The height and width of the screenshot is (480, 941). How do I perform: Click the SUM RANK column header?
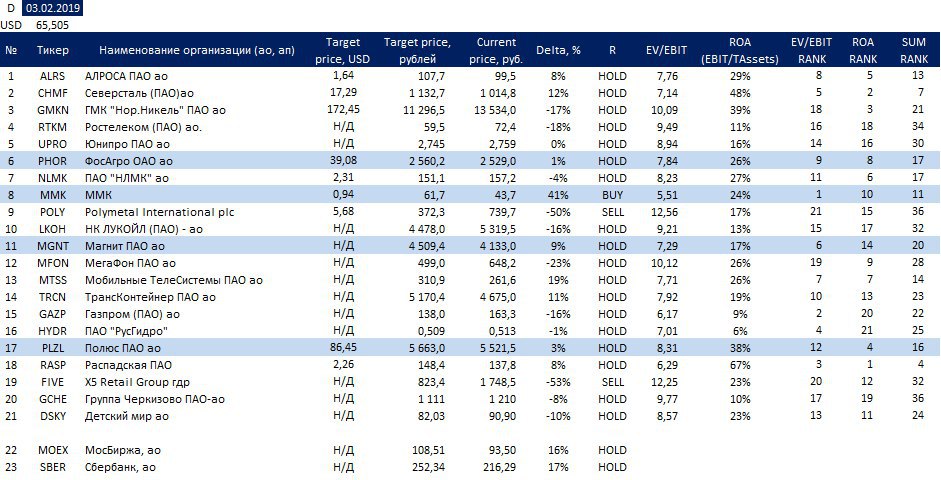coord(914,50)
